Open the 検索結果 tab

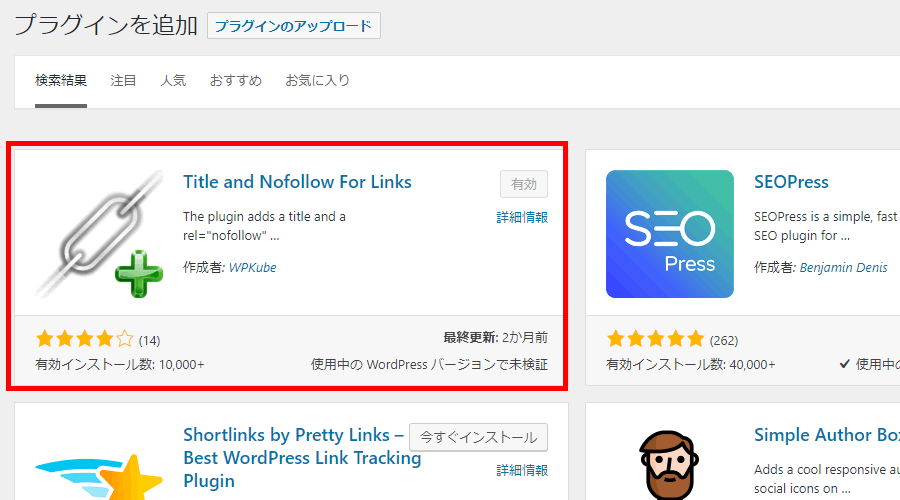61,80
